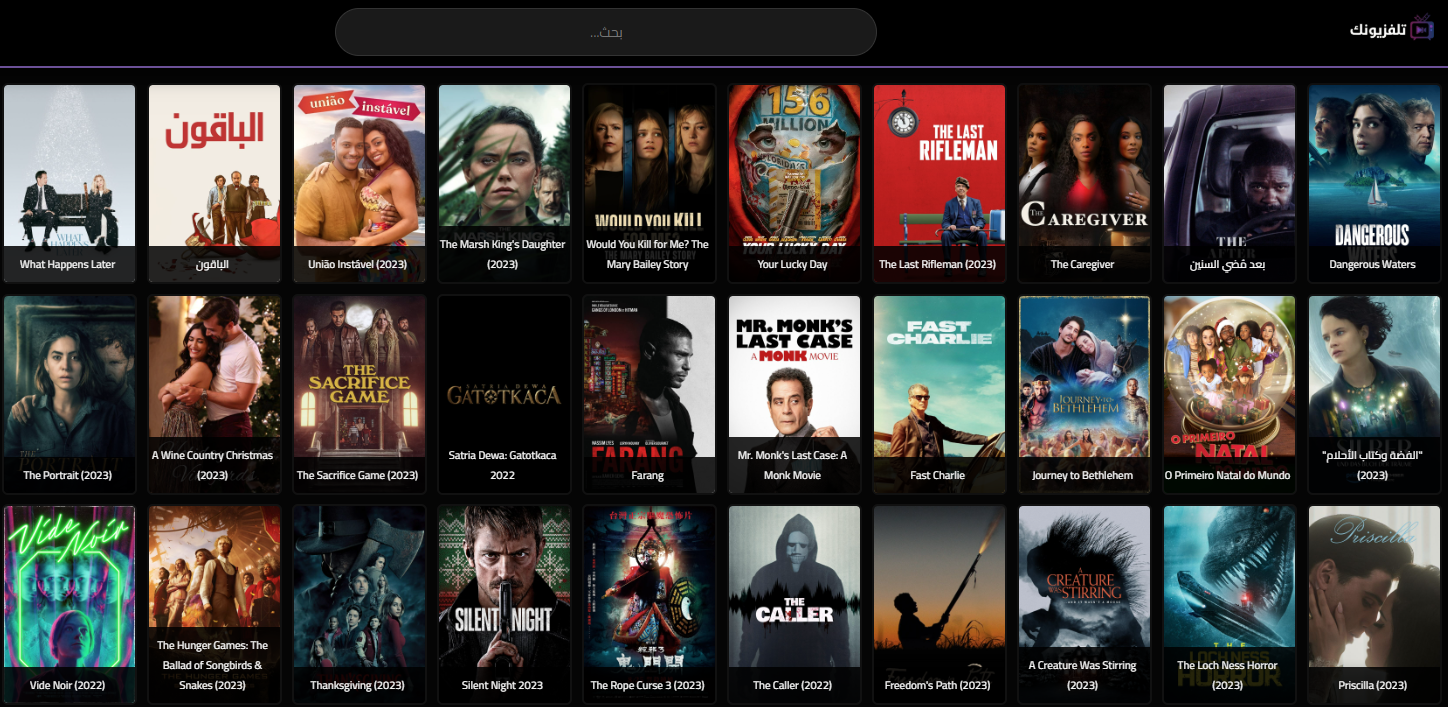The width and height of the screenshot is (1448, 707).
Task: Open Priscilla (2023) movie poster
Action: coord(1375,604)
